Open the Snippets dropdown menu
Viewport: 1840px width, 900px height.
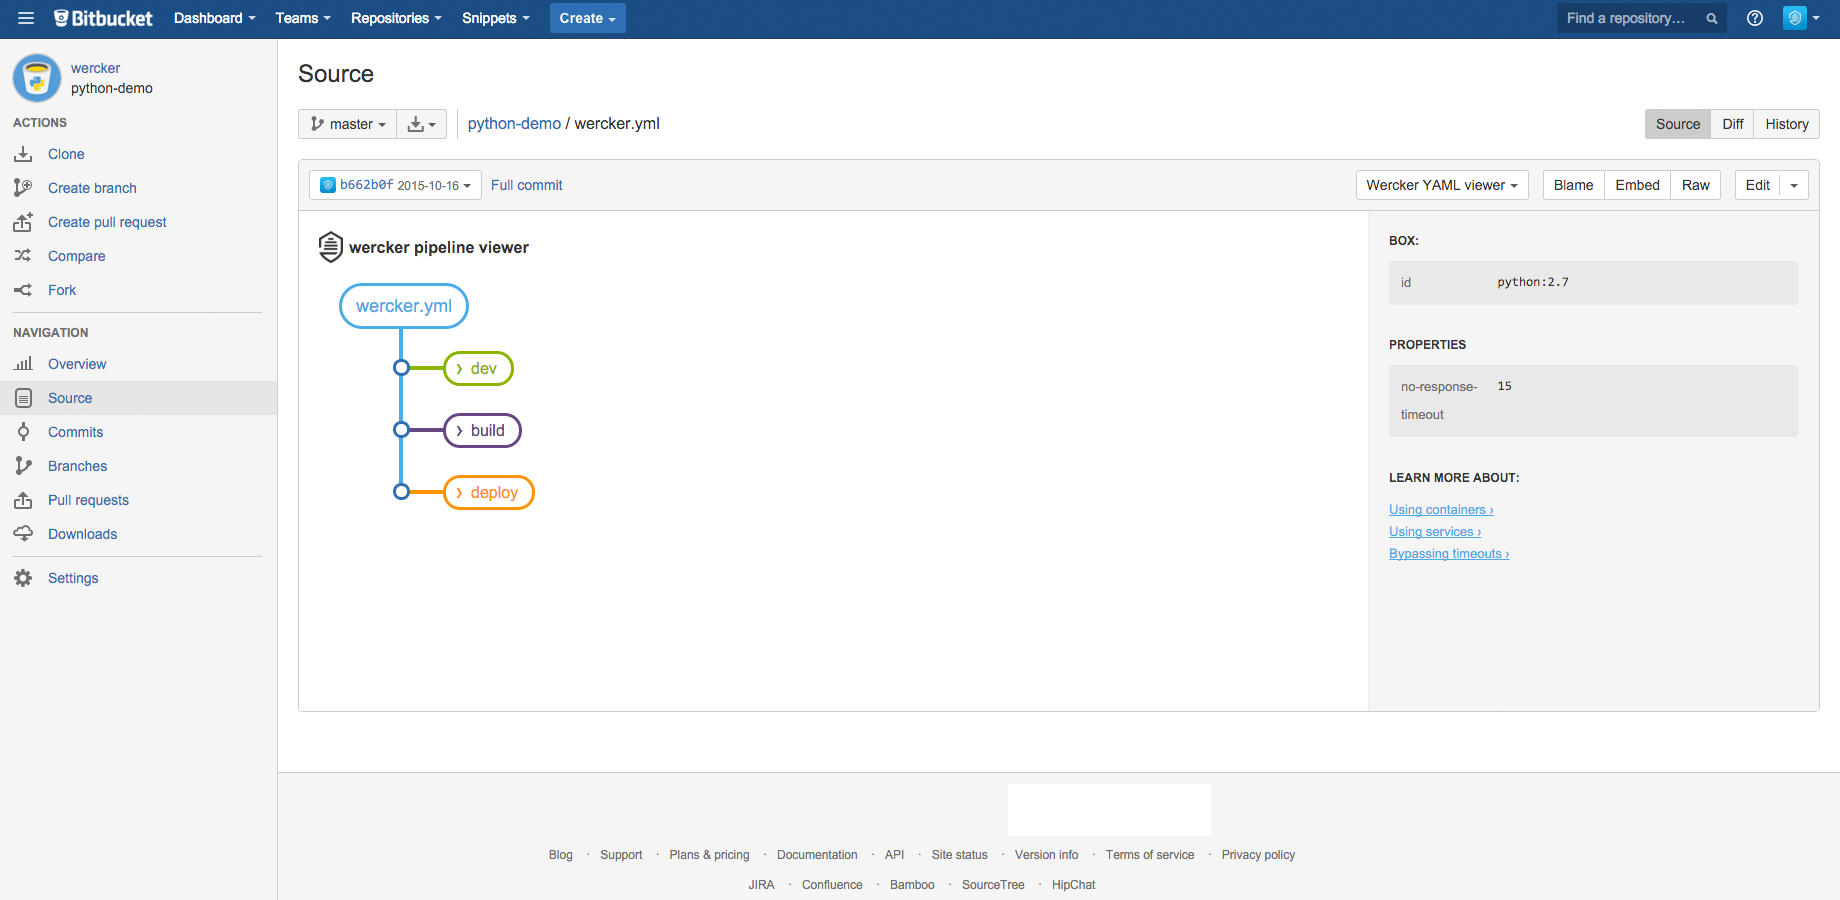tap(495, 18)
